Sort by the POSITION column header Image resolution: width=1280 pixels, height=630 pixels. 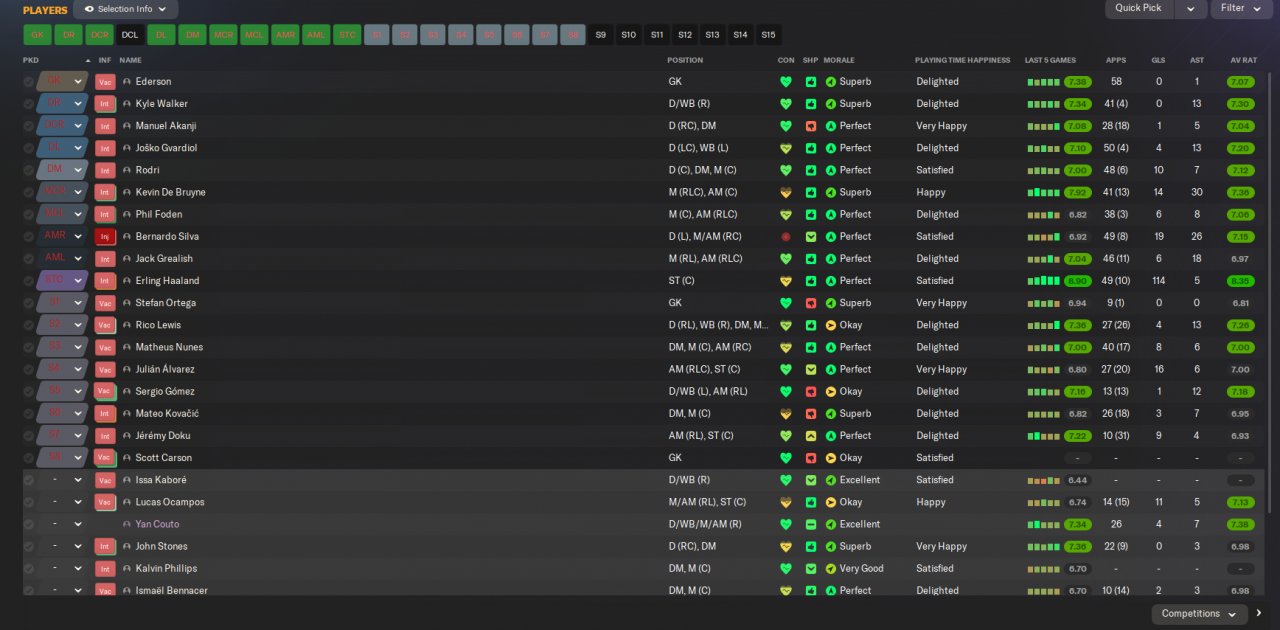[685, 60]
